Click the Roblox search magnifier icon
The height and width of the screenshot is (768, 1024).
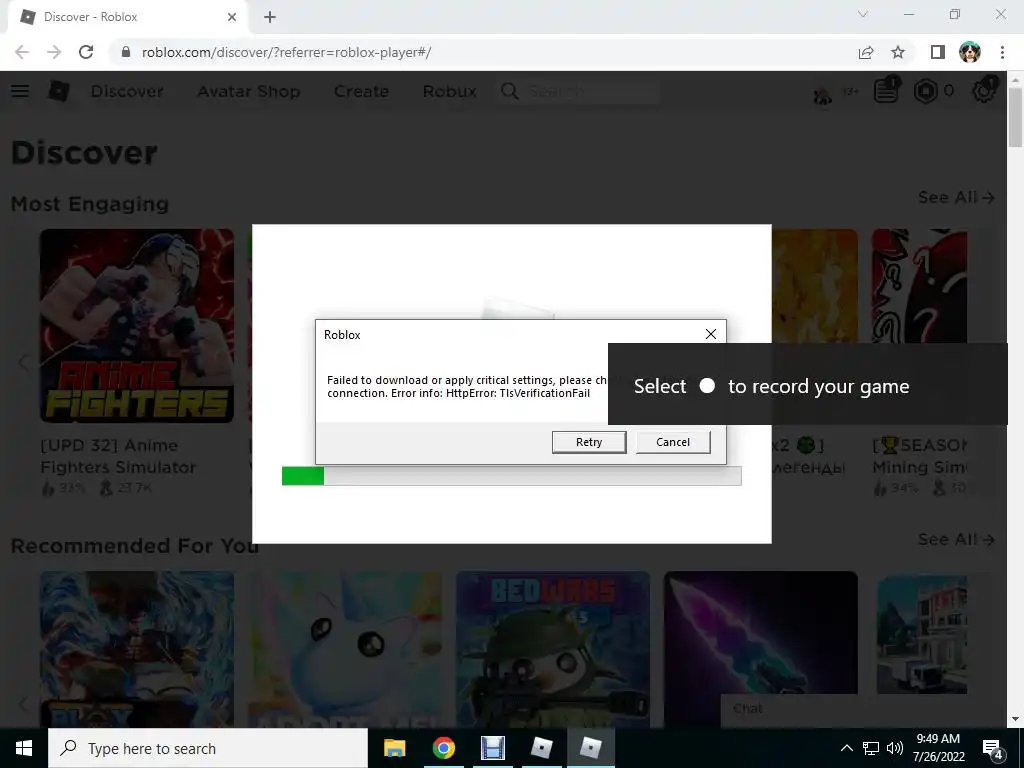510,91
